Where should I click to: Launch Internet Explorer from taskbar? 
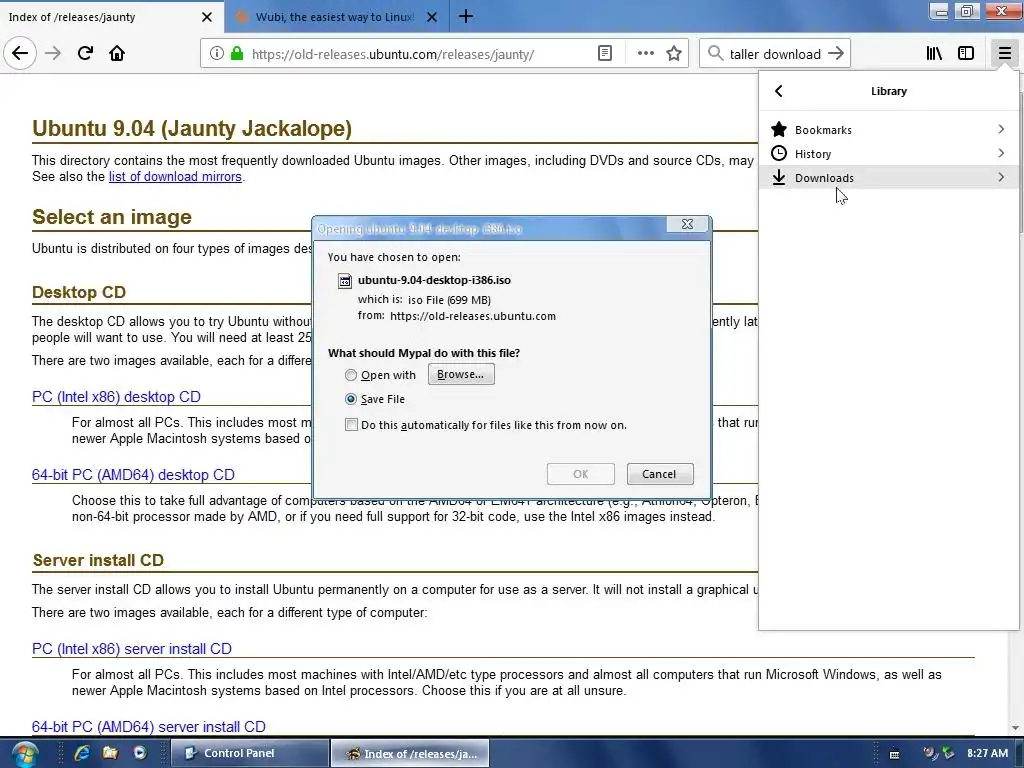[x=82, y=753]
